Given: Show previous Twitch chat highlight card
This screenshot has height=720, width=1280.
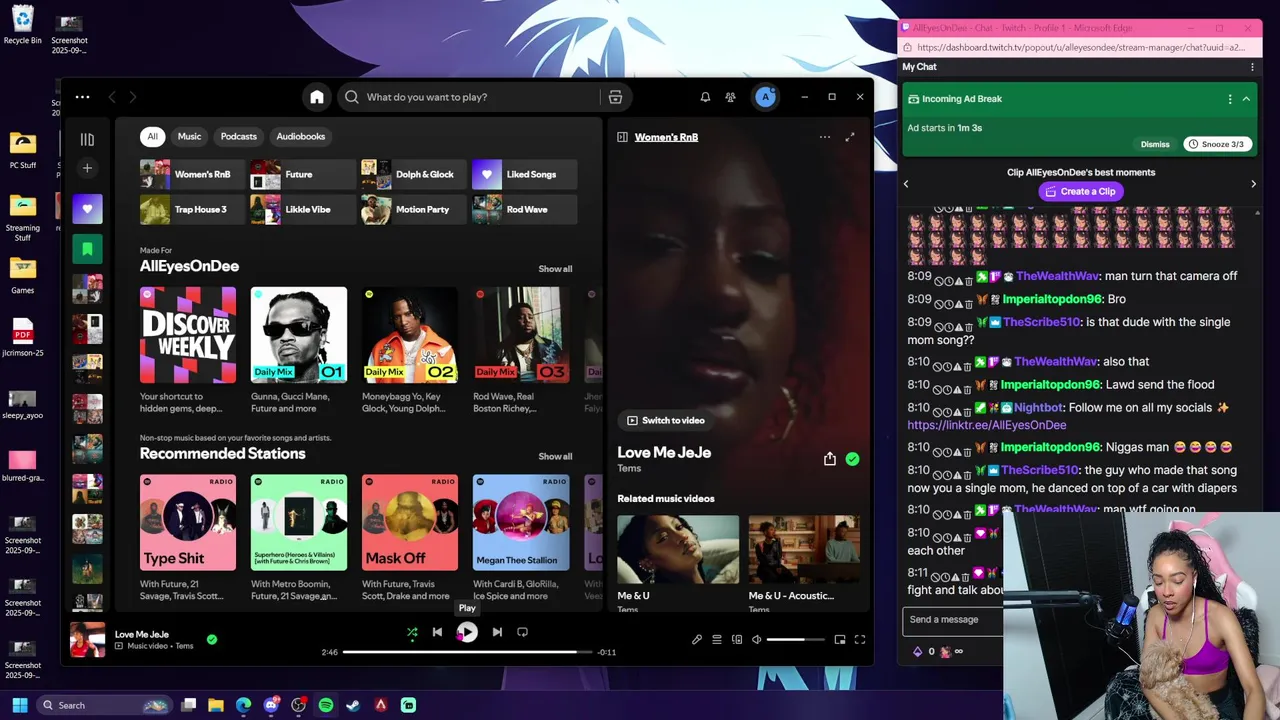Looking at the screenshot, I should (906, 184).
